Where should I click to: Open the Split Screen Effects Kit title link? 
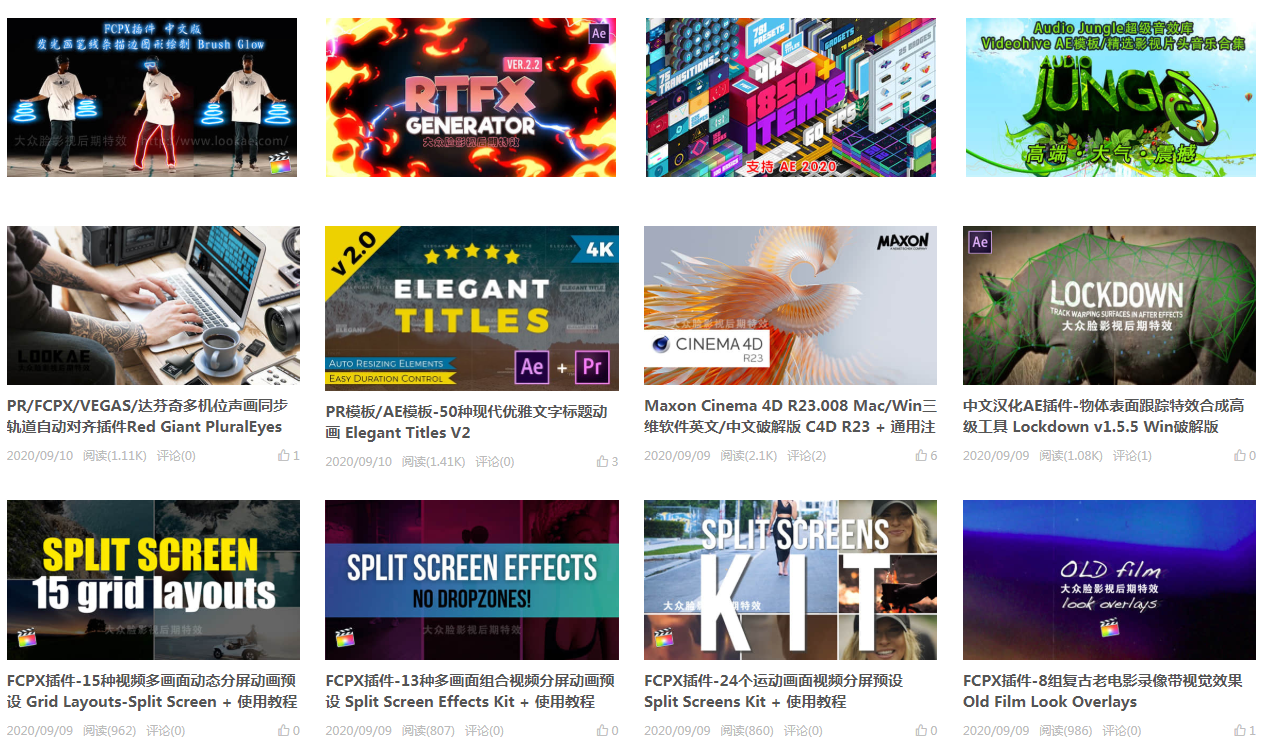(470, 691)
